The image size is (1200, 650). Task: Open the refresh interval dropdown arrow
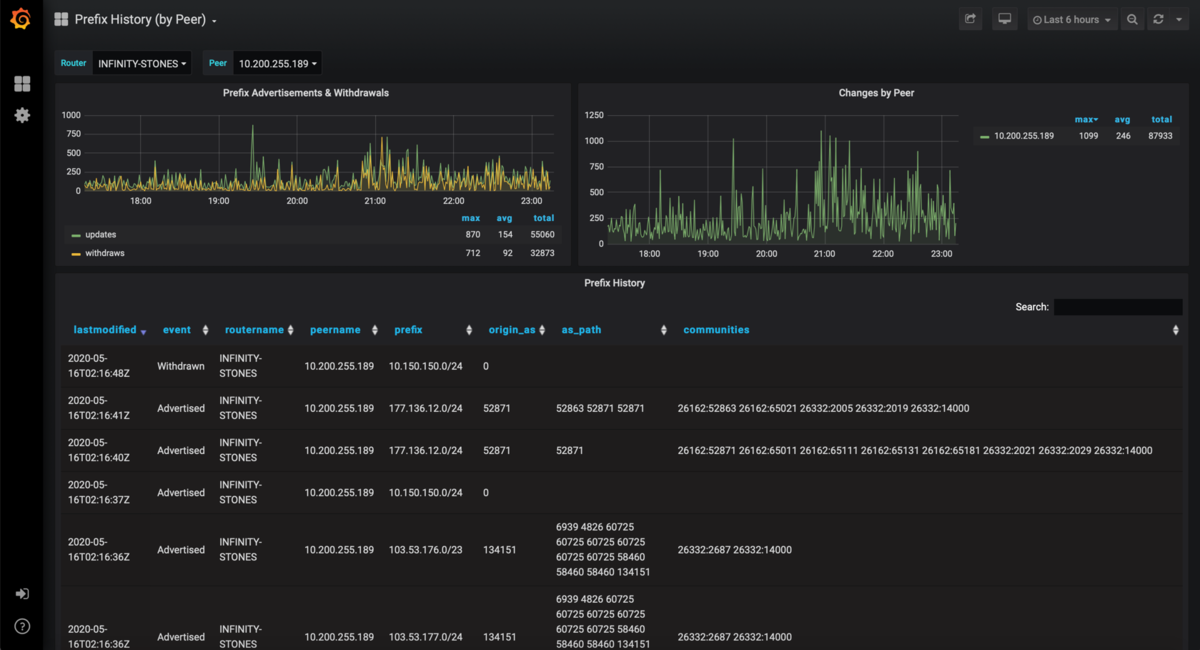pos(1179,19)
